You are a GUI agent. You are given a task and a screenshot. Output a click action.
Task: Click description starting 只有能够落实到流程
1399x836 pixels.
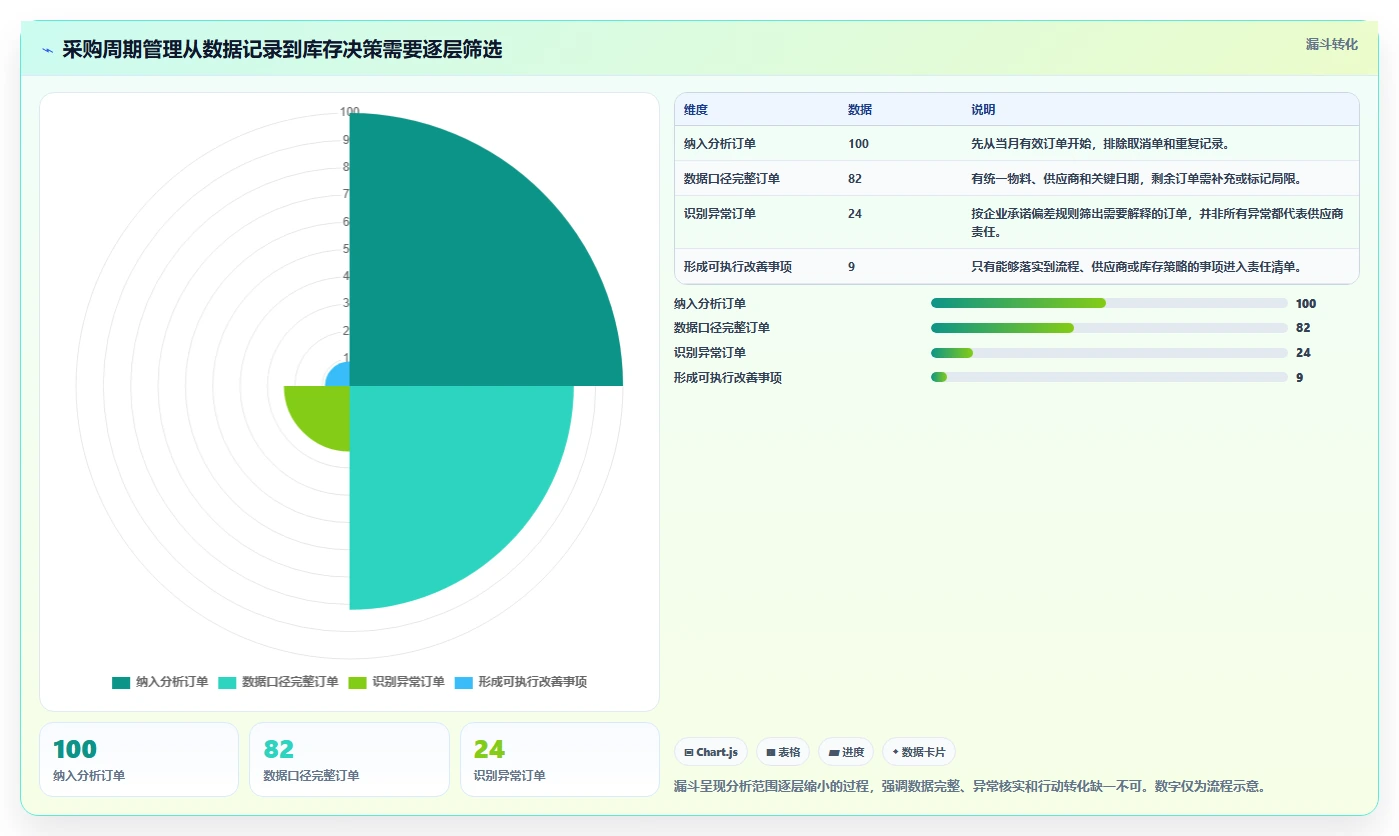point(1136,266)
